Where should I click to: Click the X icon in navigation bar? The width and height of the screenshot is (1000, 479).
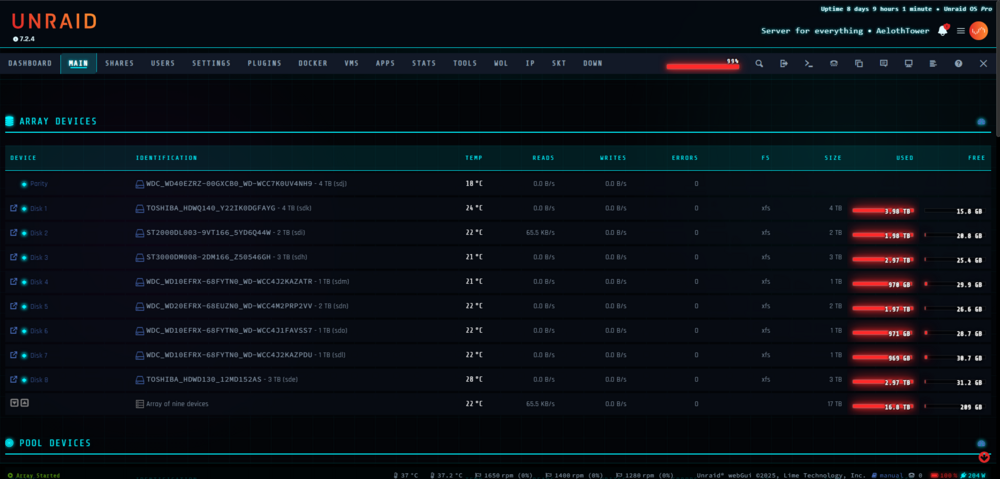pos(983,64)
